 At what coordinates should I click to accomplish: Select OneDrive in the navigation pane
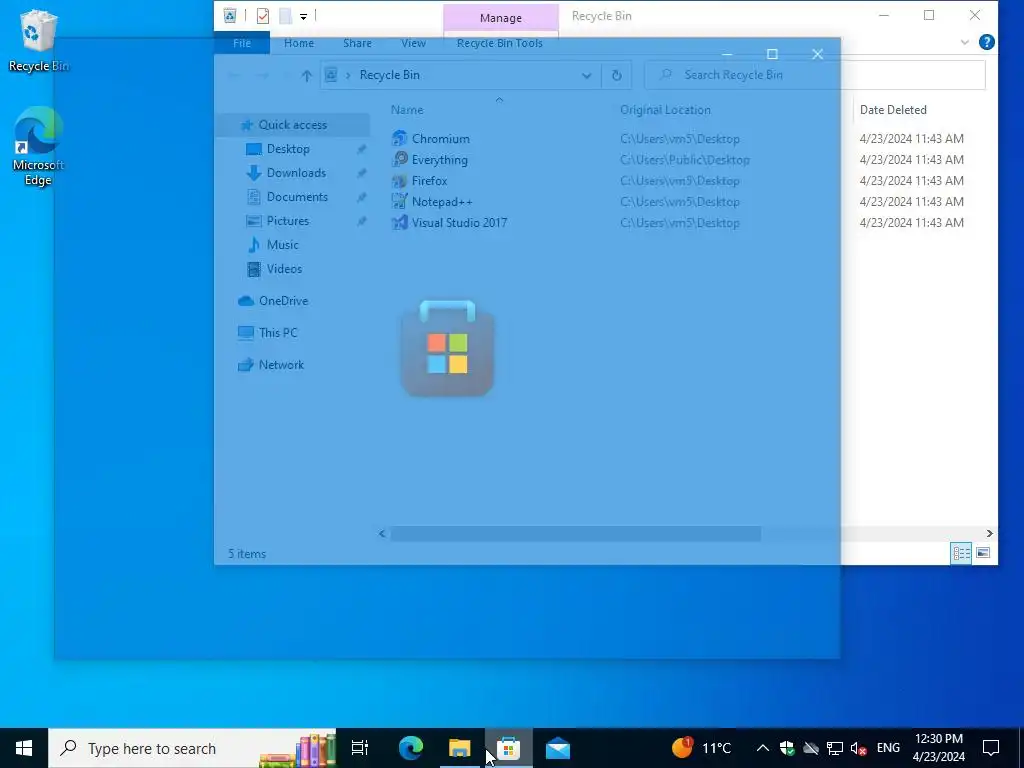pos(283,301)
